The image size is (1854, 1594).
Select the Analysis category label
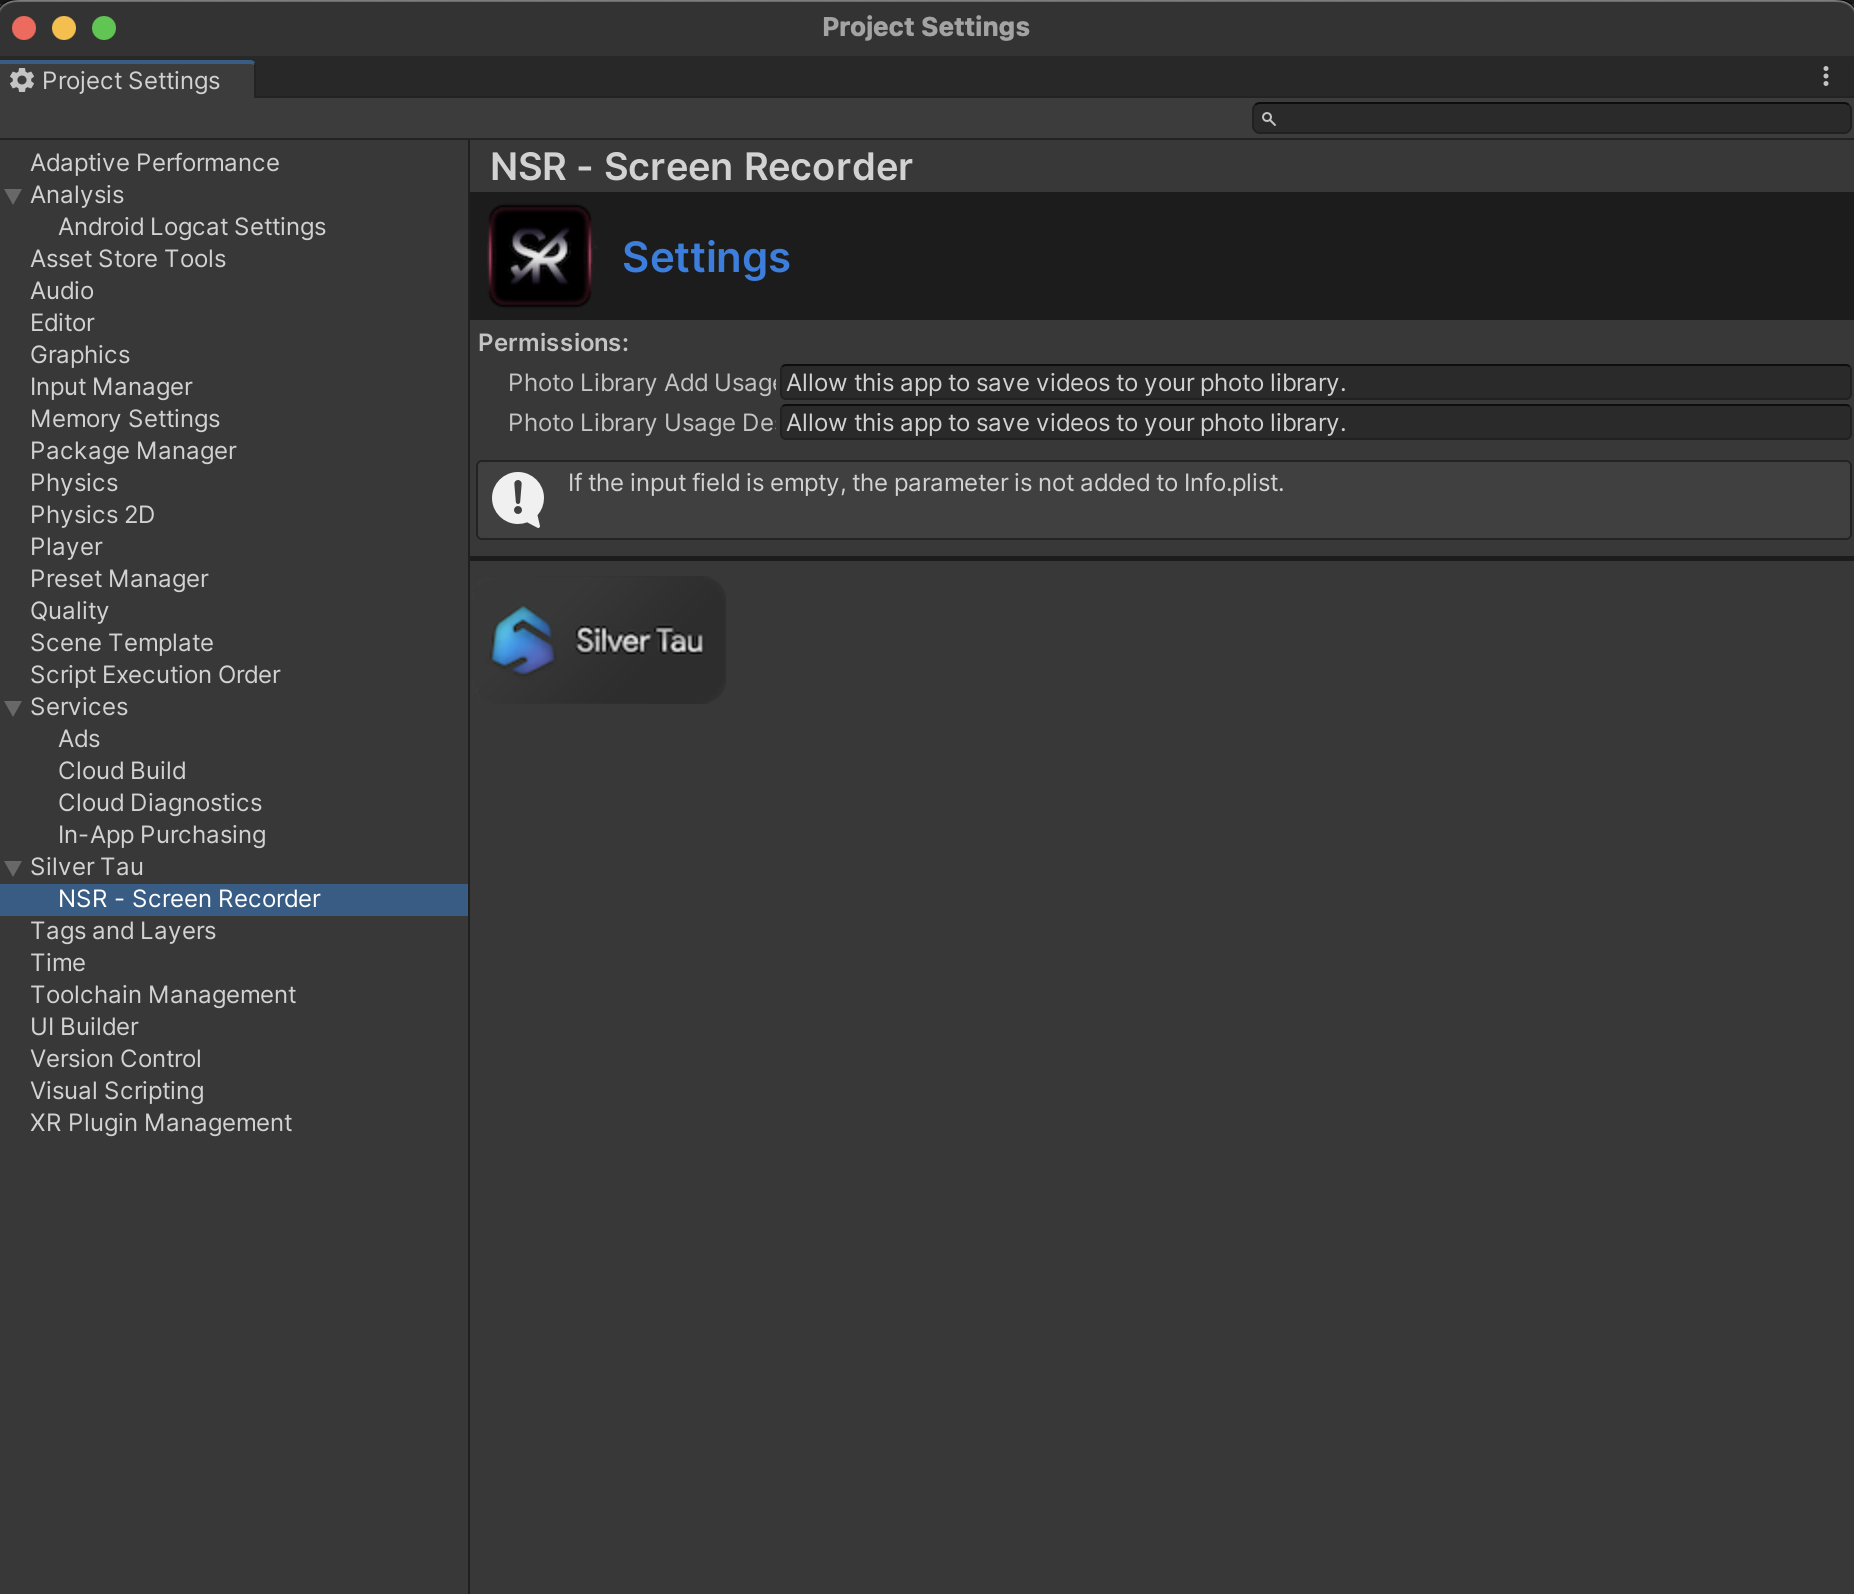coord(77,195)
